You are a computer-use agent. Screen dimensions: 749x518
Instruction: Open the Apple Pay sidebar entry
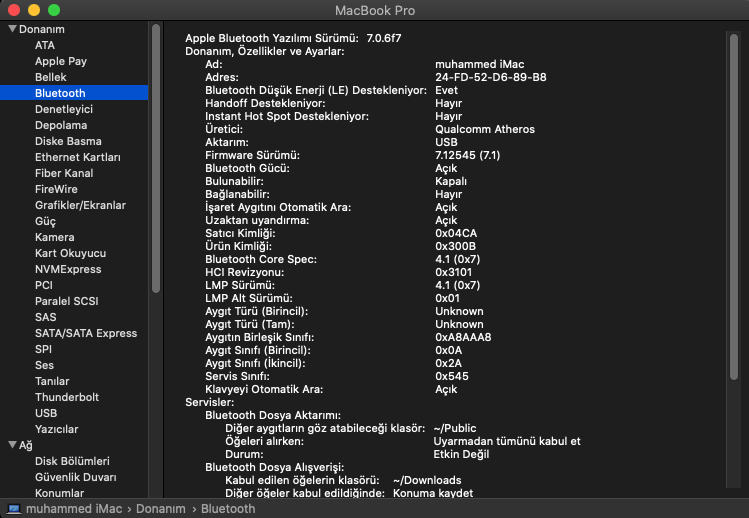point(61,61)
